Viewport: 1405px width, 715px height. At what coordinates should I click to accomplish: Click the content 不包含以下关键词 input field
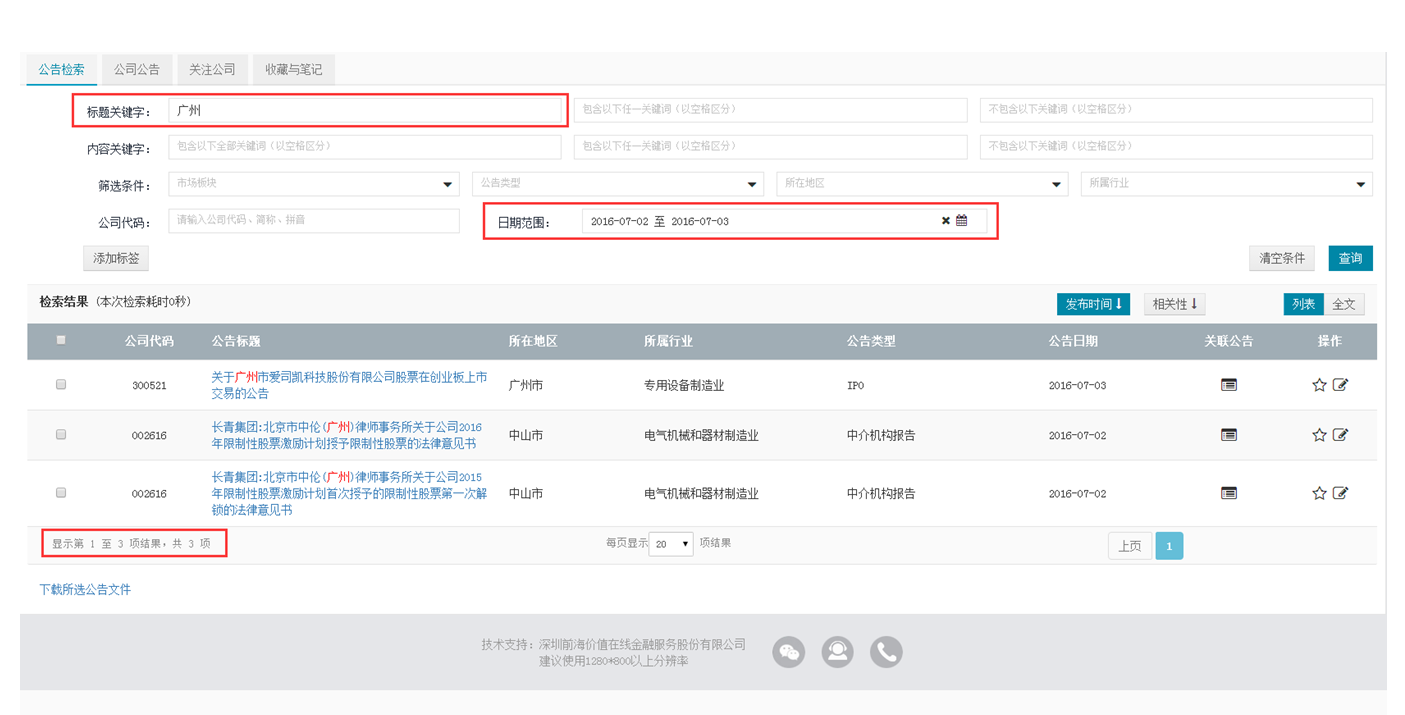point(1176,146)
